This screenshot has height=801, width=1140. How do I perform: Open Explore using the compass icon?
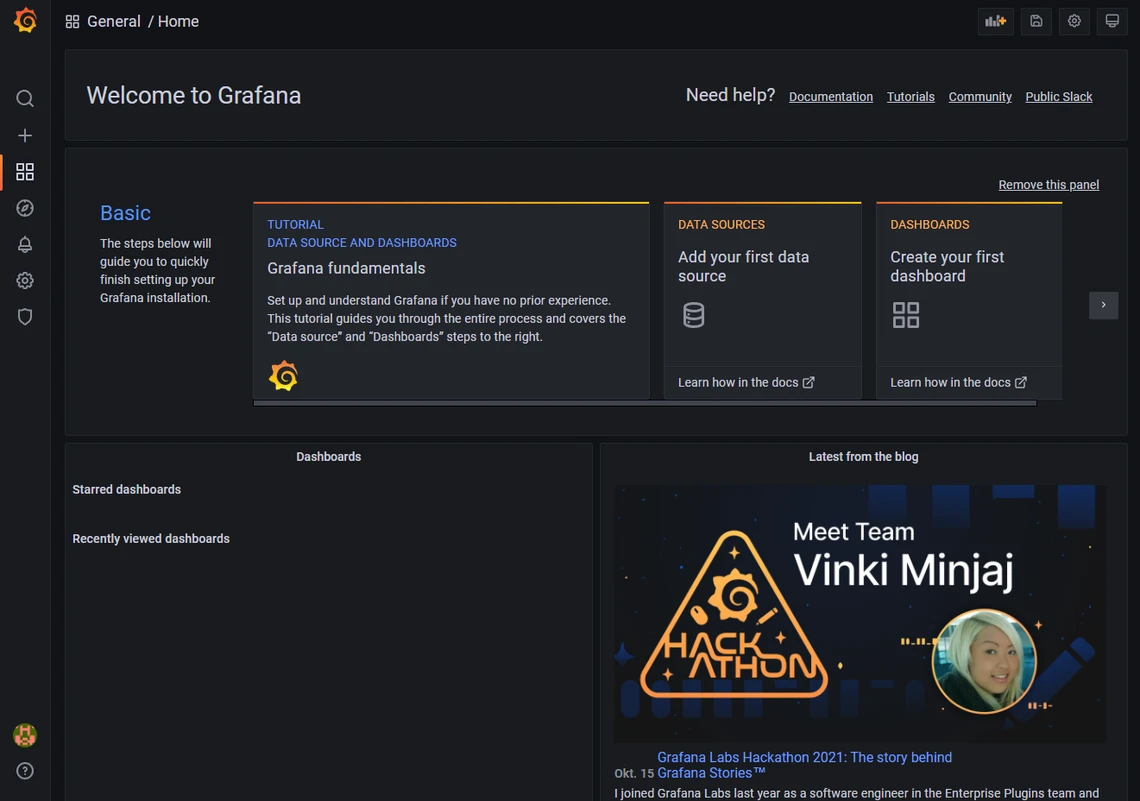24,207
